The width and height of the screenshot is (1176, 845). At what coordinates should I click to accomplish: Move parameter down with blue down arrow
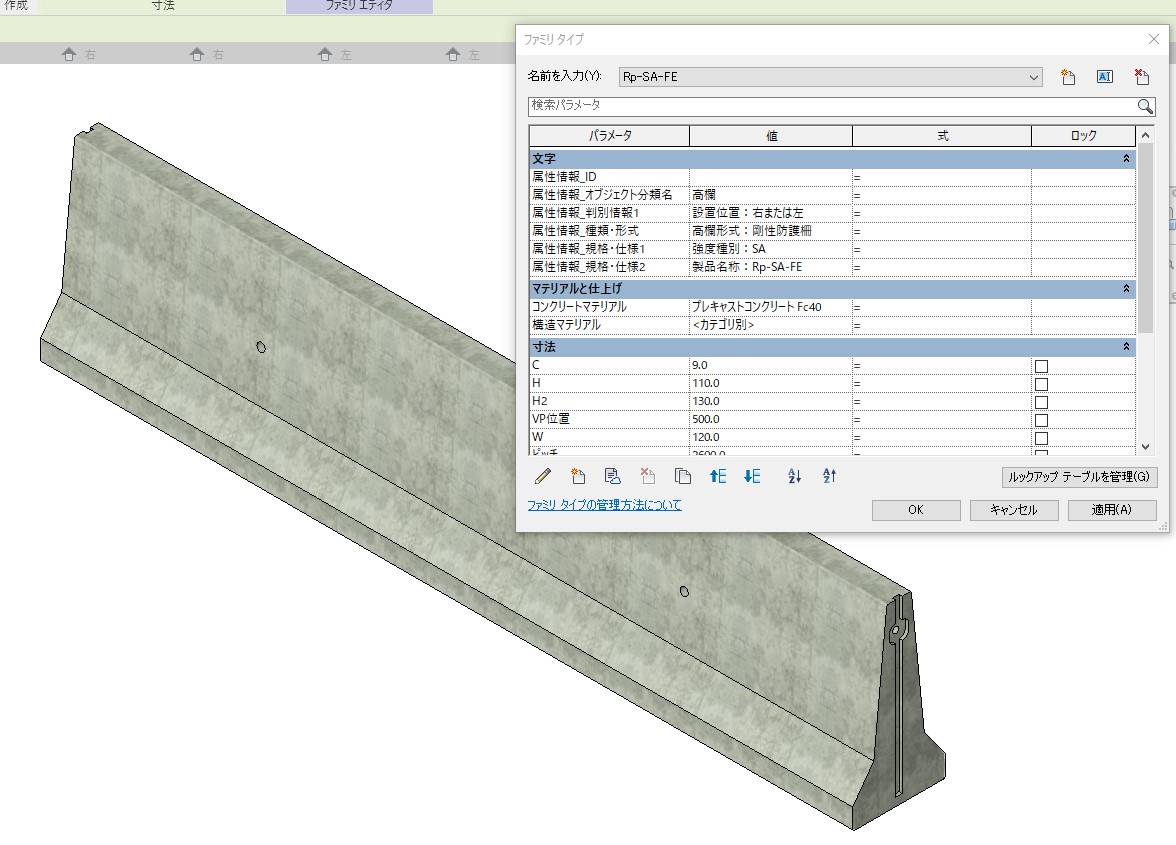(x=752, y=477)
